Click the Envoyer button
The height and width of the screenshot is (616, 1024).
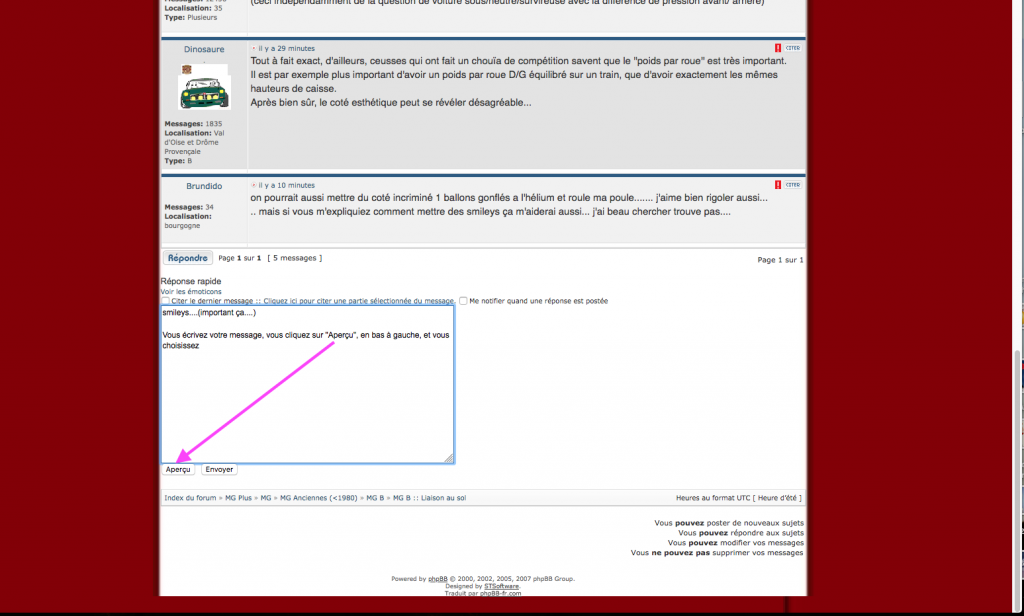(x=219, y=470)
